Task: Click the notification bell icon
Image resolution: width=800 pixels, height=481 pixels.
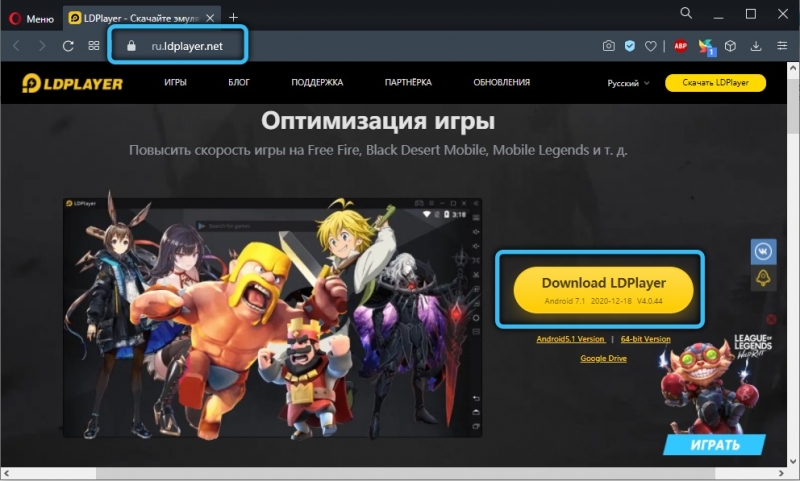Action: 763,278
